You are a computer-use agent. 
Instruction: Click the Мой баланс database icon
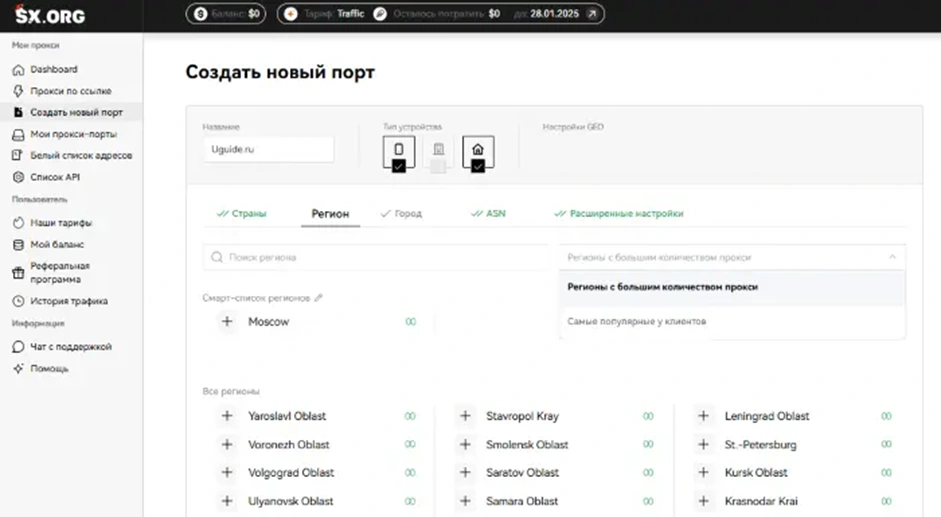click(x=19, y=244)
